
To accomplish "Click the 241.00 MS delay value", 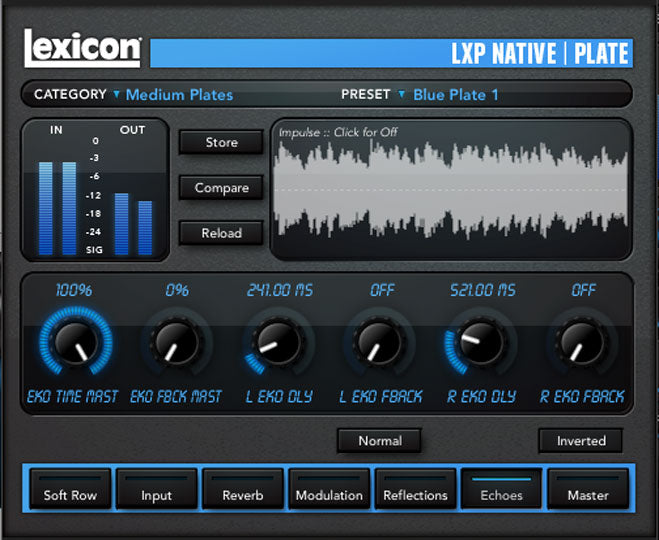I will pyautogui.click(x=280, y=290).
